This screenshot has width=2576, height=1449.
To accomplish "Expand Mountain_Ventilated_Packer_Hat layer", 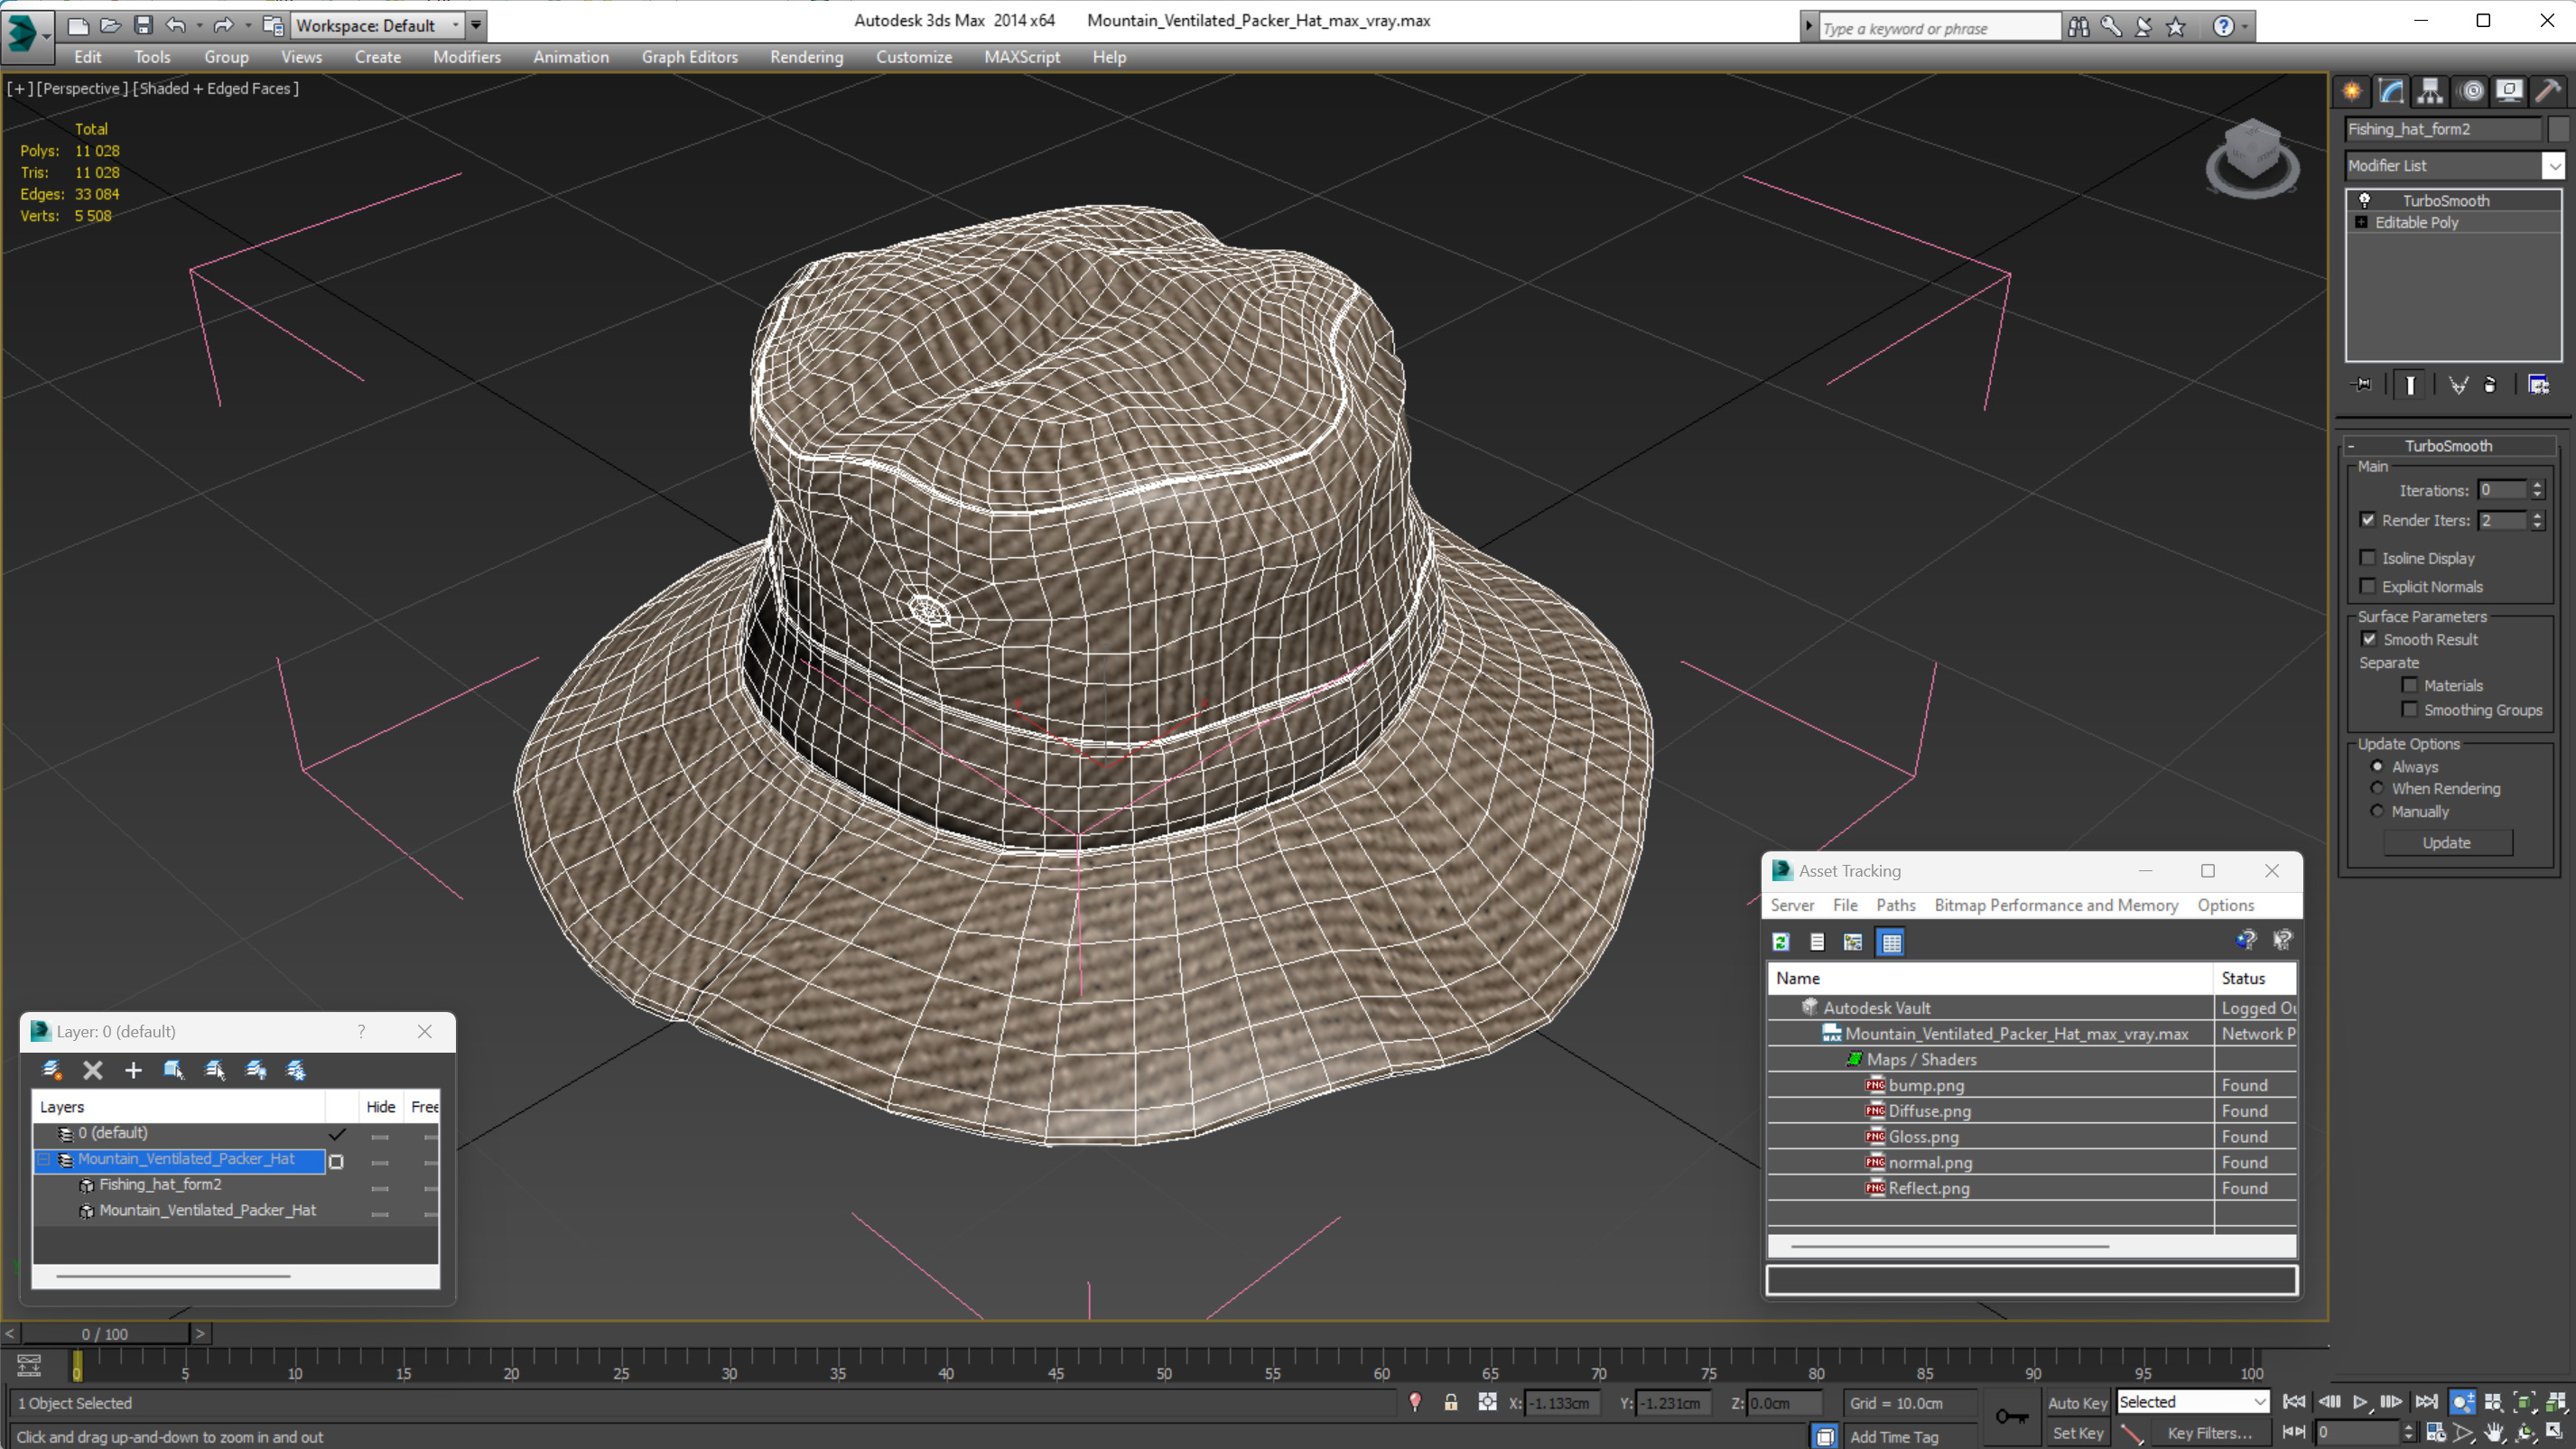I will pyautogui.click(x=48, y=1159).
